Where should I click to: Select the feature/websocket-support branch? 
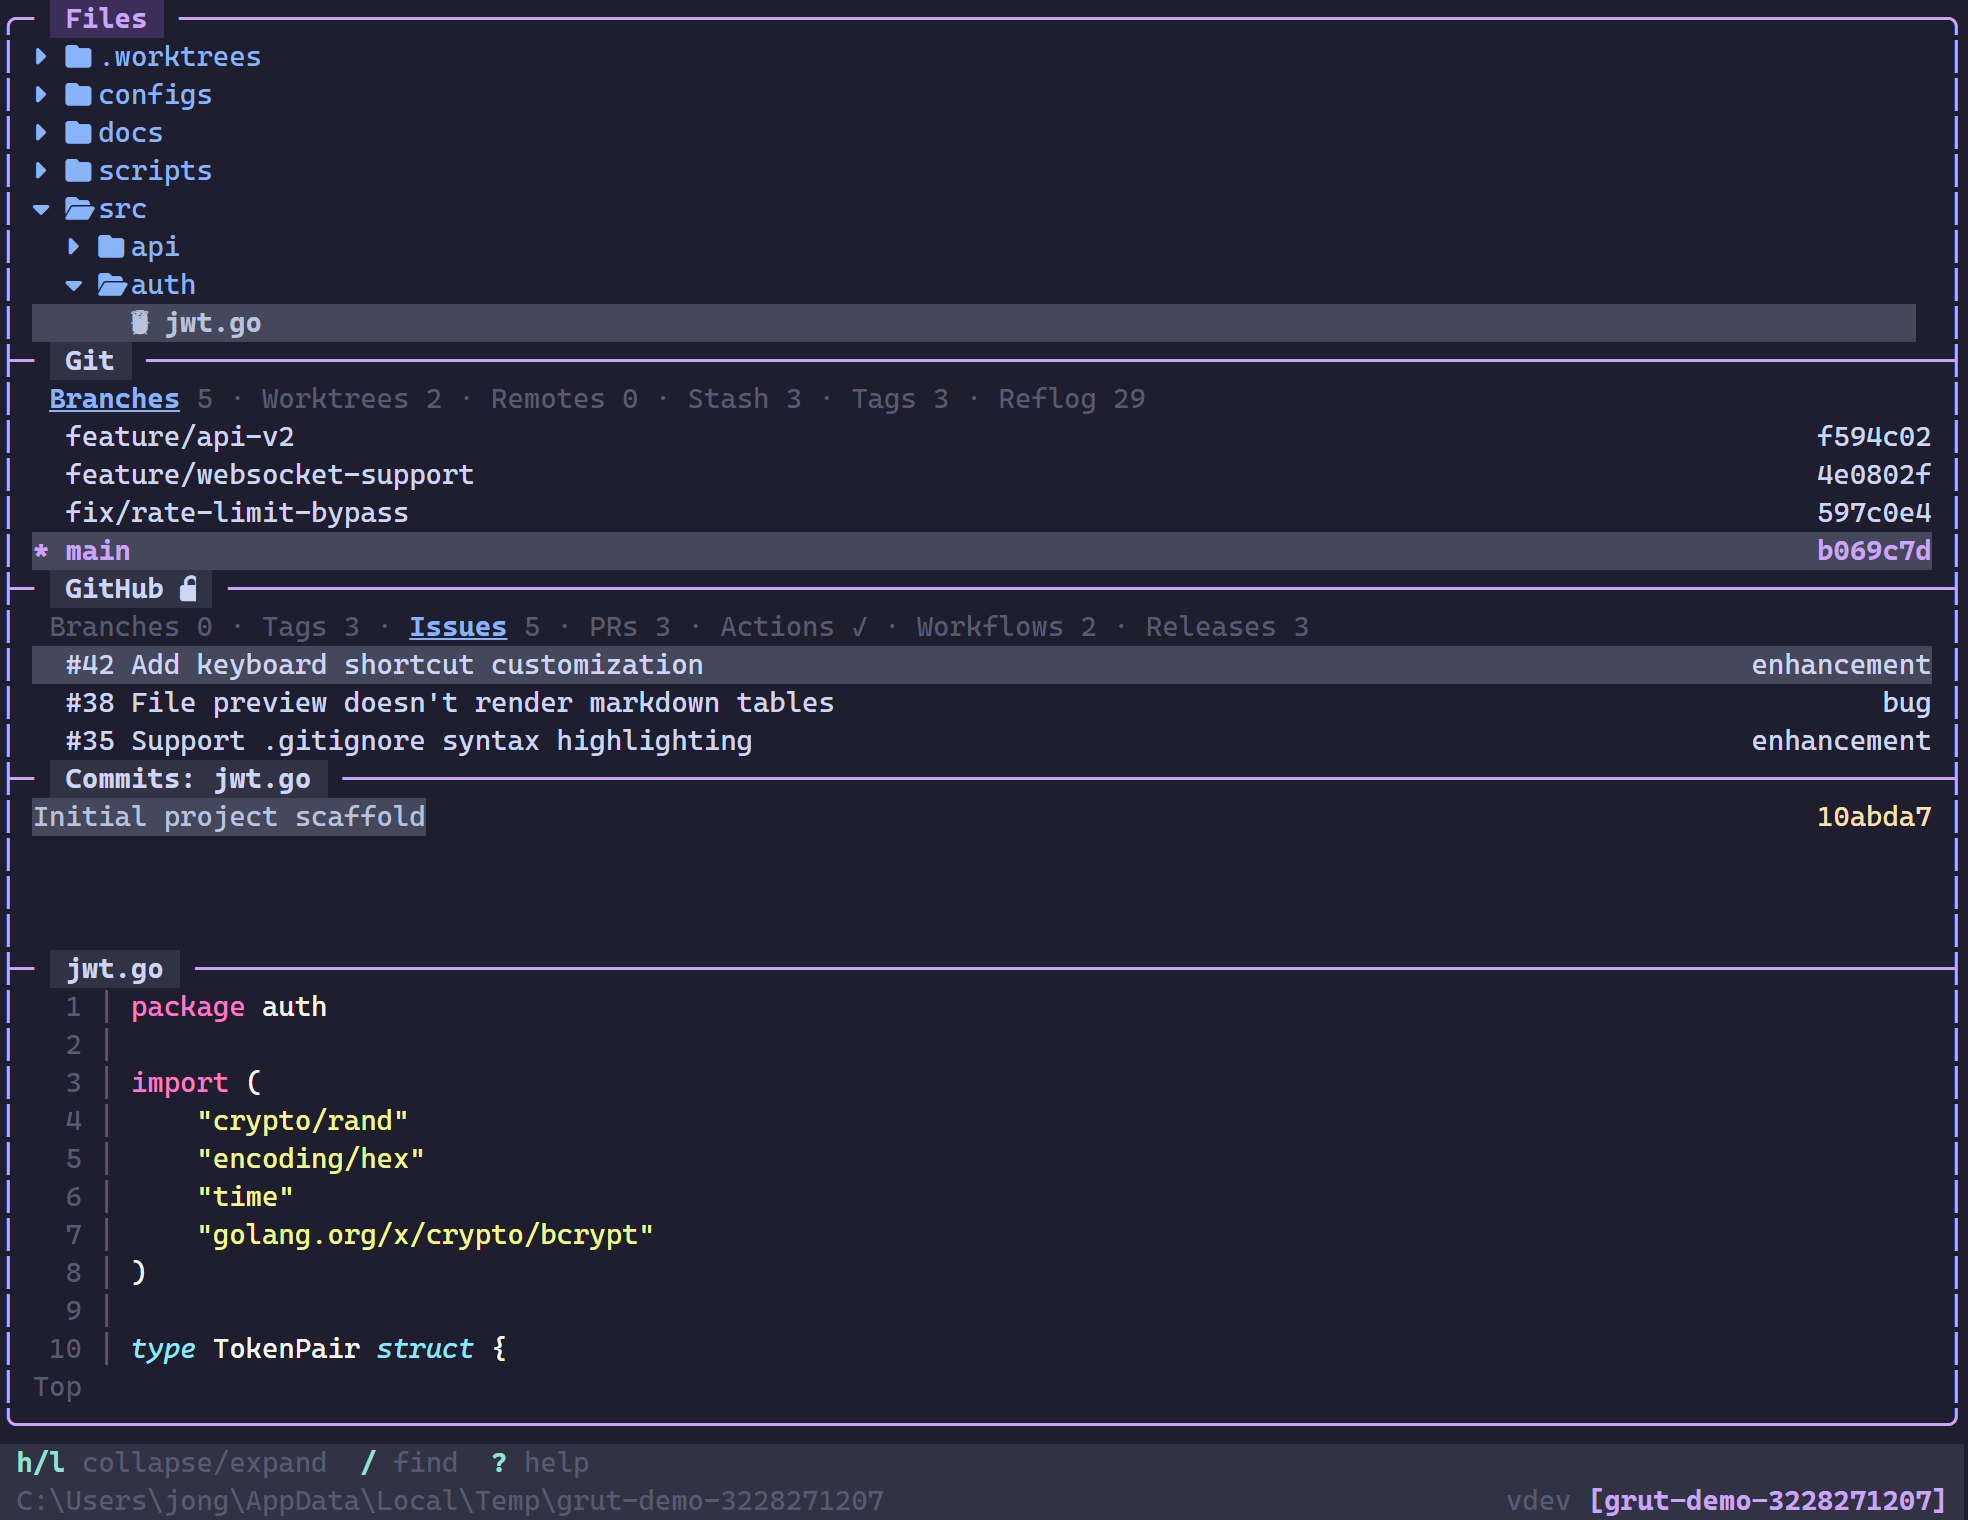(270, 475)
